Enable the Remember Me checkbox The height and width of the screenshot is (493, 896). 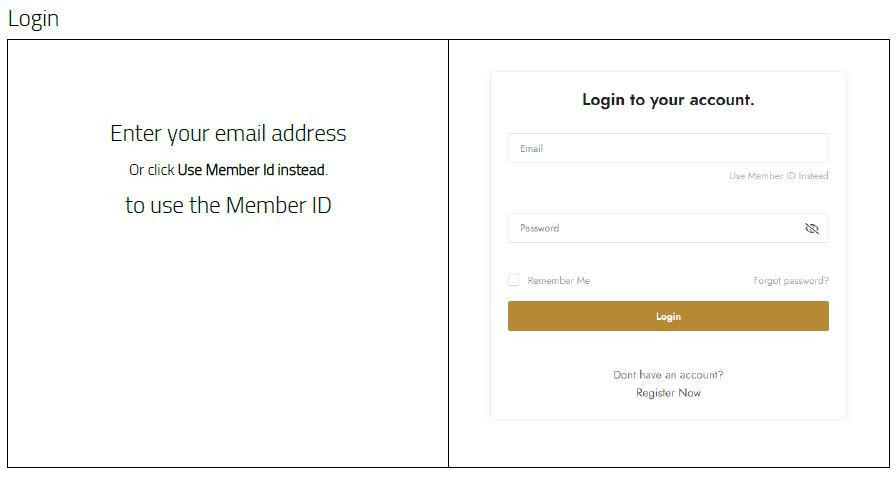click(514, 281)
